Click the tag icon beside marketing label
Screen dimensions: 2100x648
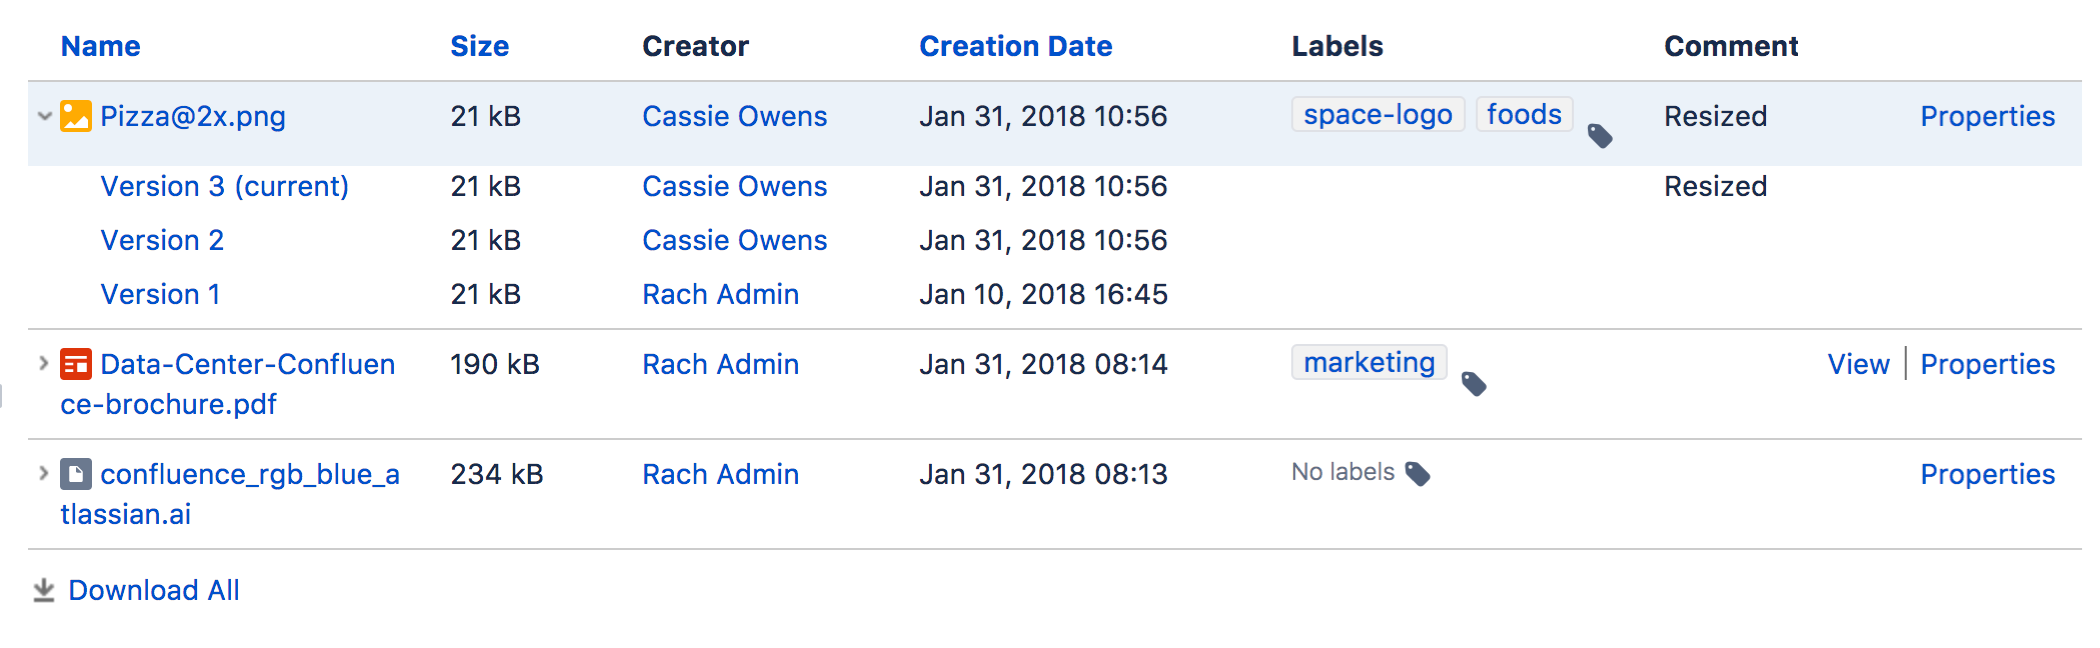[1474, 383]
